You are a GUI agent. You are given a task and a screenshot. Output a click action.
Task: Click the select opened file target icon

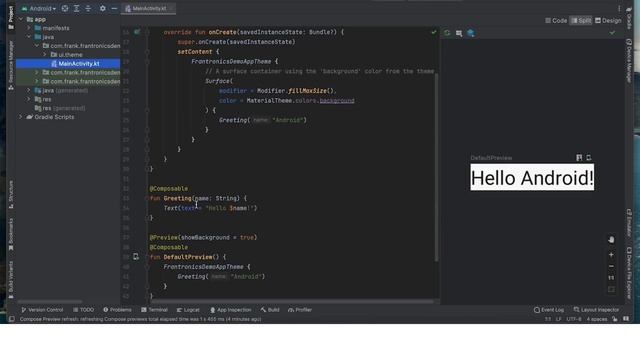click(65, 8)
